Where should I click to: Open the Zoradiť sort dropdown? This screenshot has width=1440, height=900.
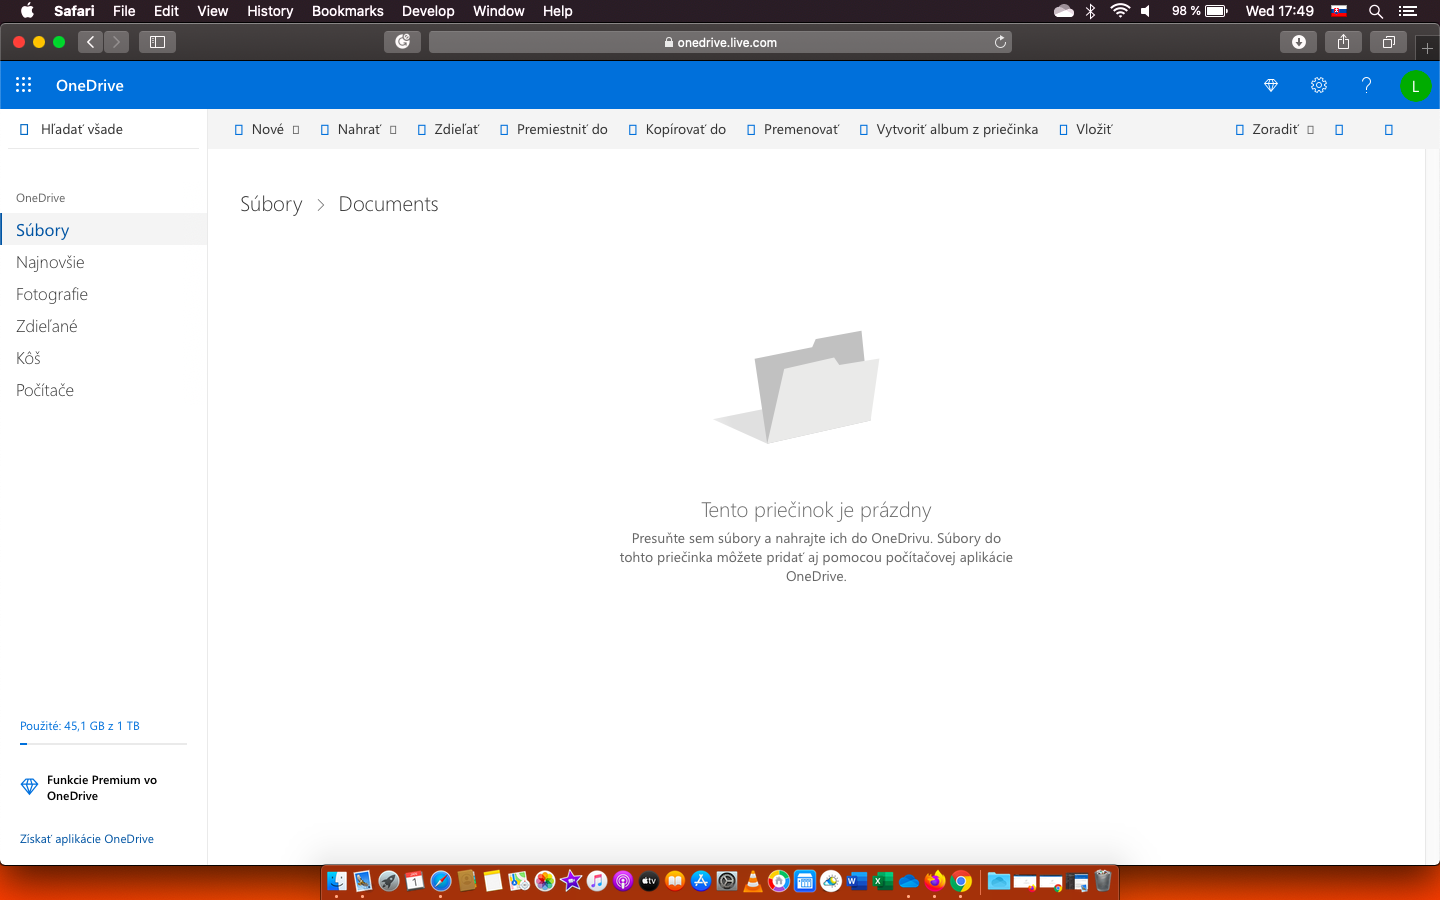click(1275, 129)
